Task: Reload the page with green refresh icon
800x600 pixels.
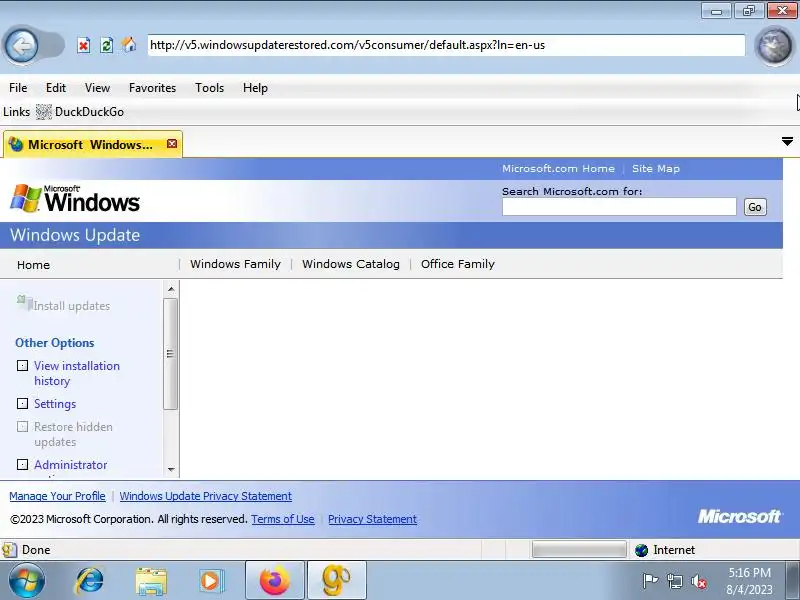Action: [x=107, y=45]
